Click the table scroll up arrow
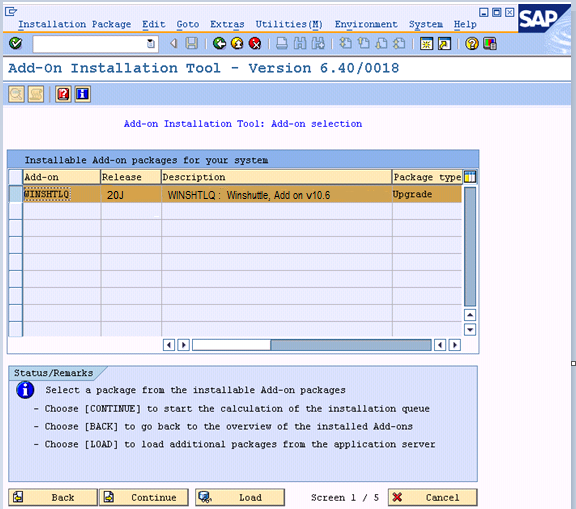Image resolution: width=576 pixels, height=509 pixels. point(470,315)
